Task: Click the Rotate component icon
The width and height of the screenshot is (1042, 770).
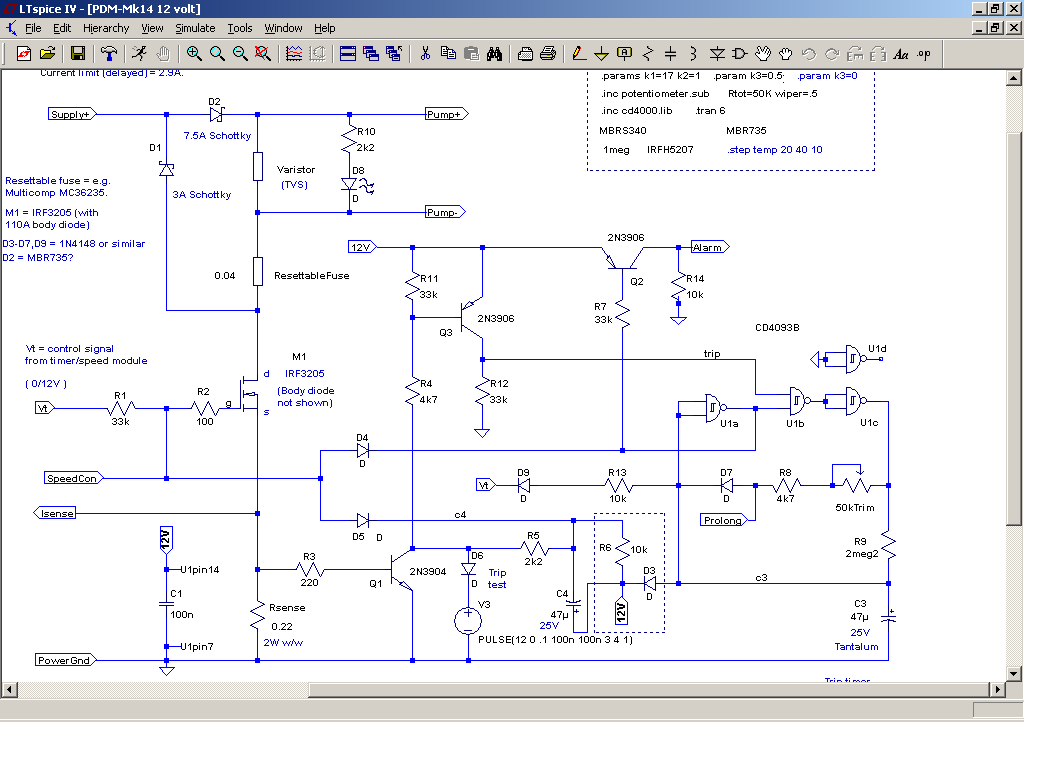Action: pyautogui.click(x=855, y=54)
